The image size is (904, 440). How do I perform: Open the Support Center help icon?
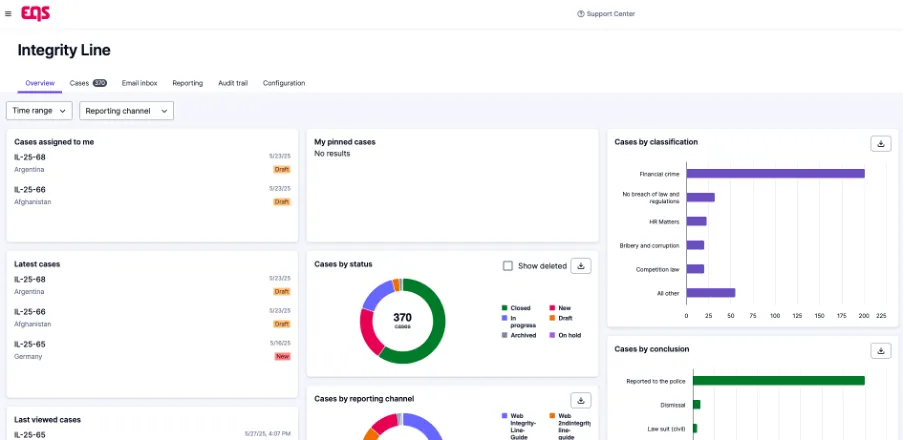[x=581, y=14]
